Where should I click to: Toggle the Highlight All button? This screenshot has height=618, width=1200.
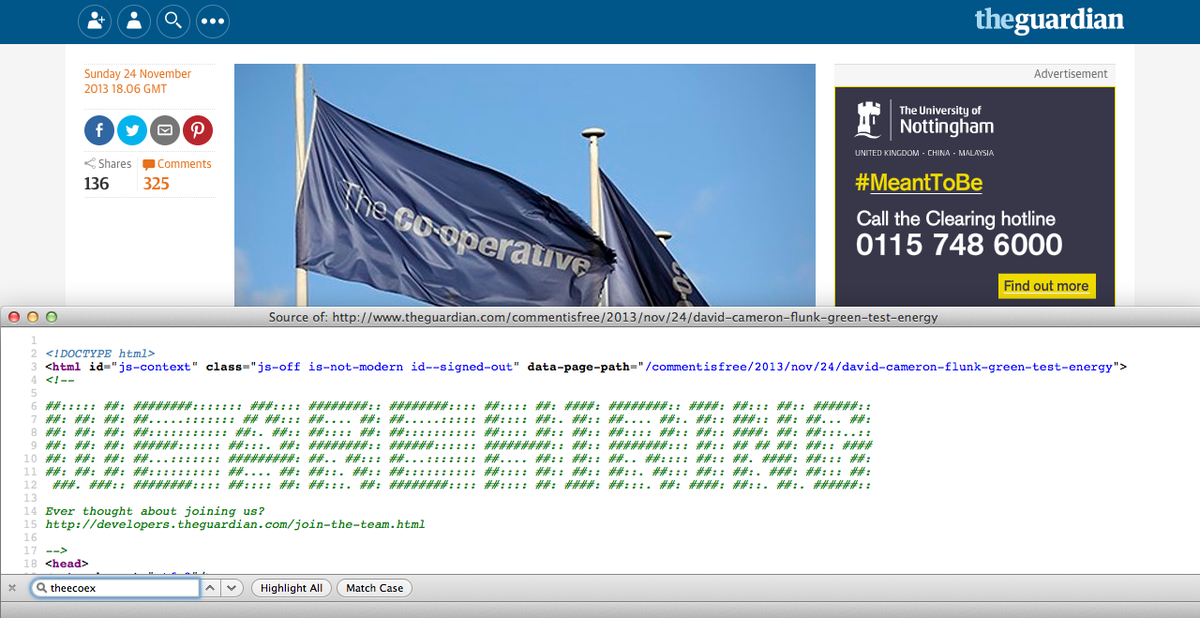coord(291,588)
